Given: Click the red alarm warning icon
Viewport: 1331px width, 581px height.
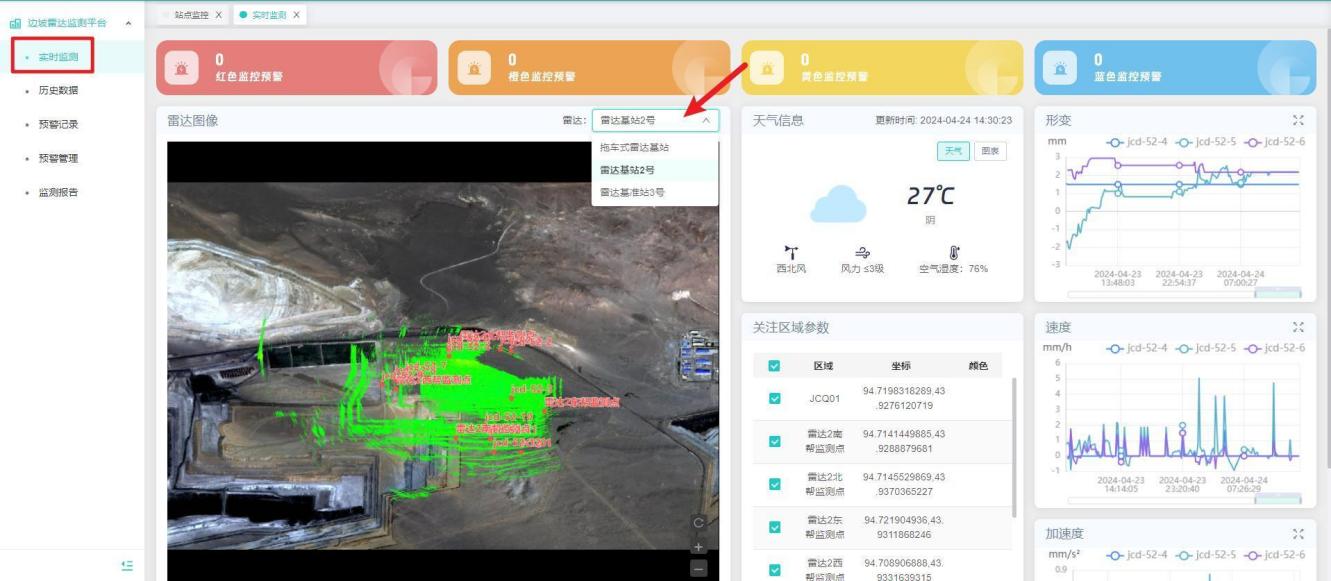Looking at the screenshot, I should pos(181,68).
